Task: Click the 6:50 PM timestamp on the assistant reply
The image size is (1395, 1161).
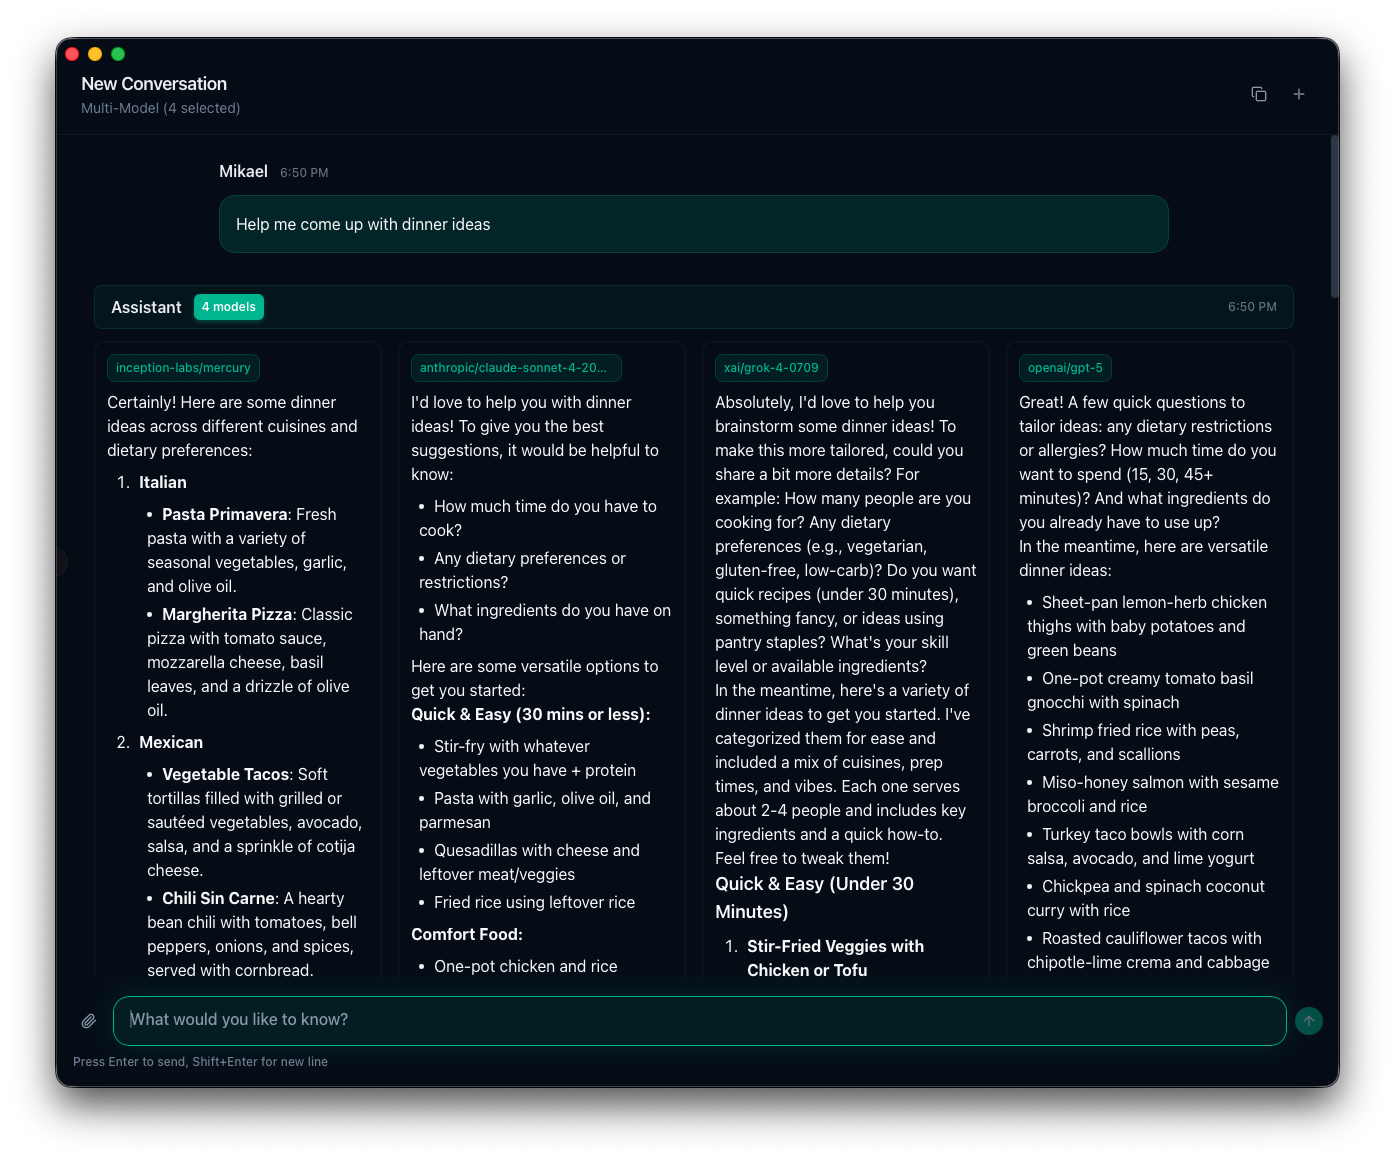Action: [x=1252, y=307]
